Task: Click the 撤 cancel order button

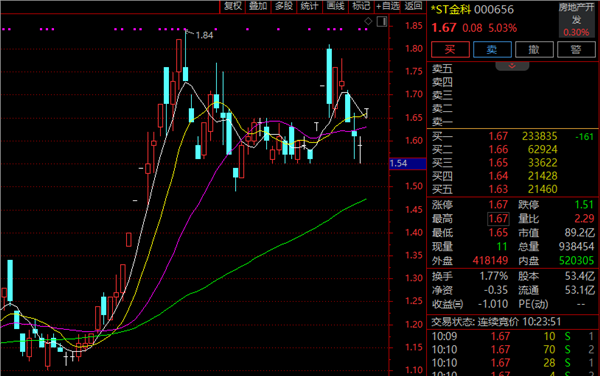Action: [534, 50]
